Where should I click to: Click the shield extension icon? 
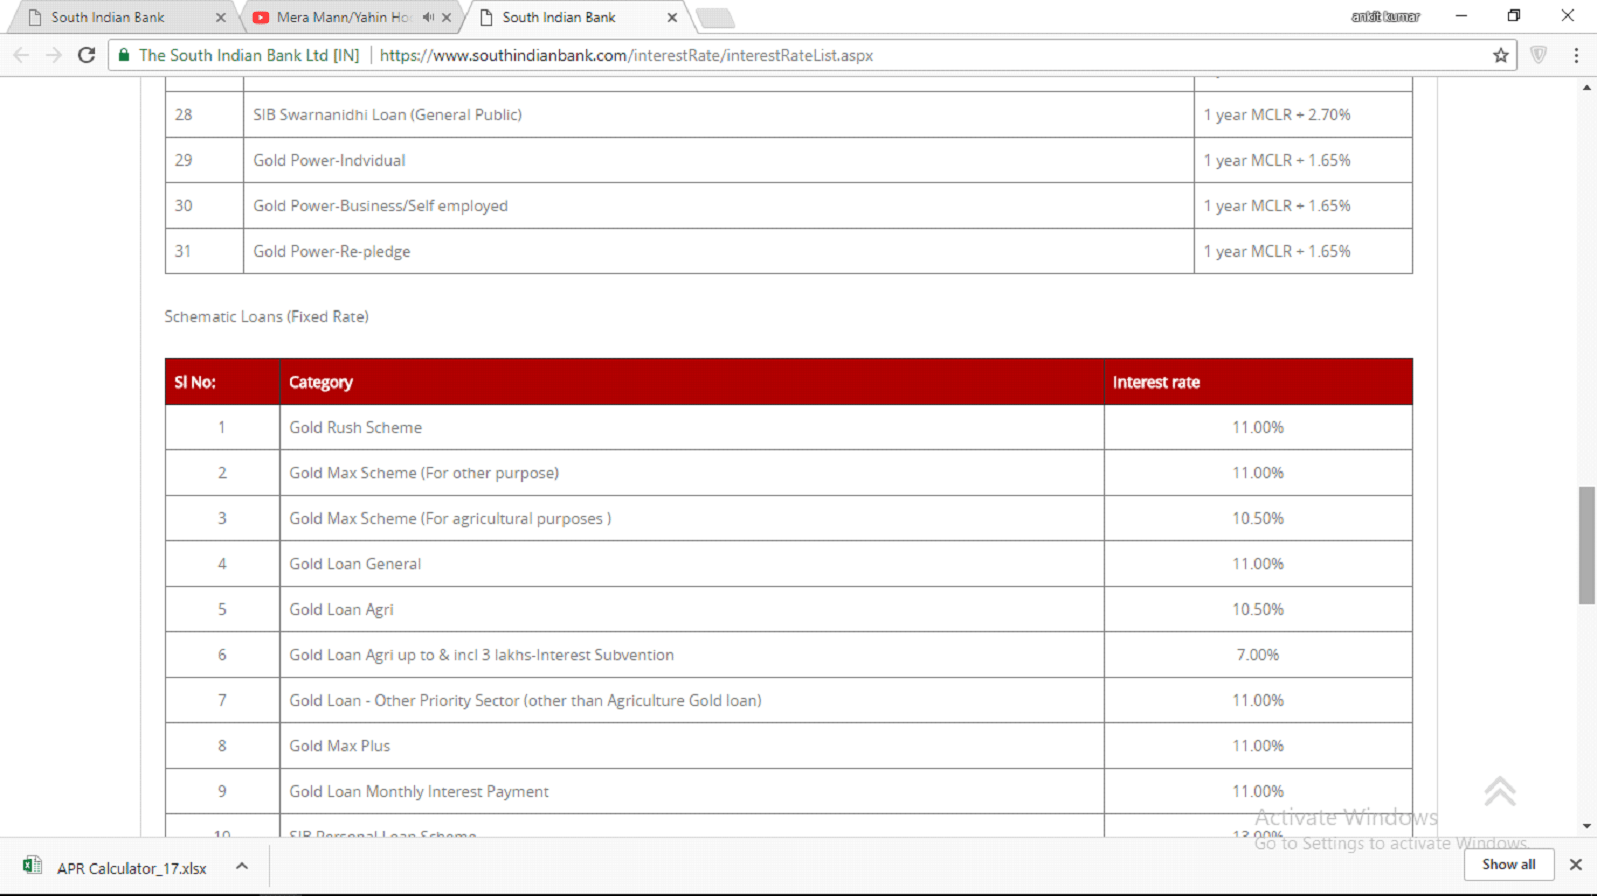[1538, 55]
